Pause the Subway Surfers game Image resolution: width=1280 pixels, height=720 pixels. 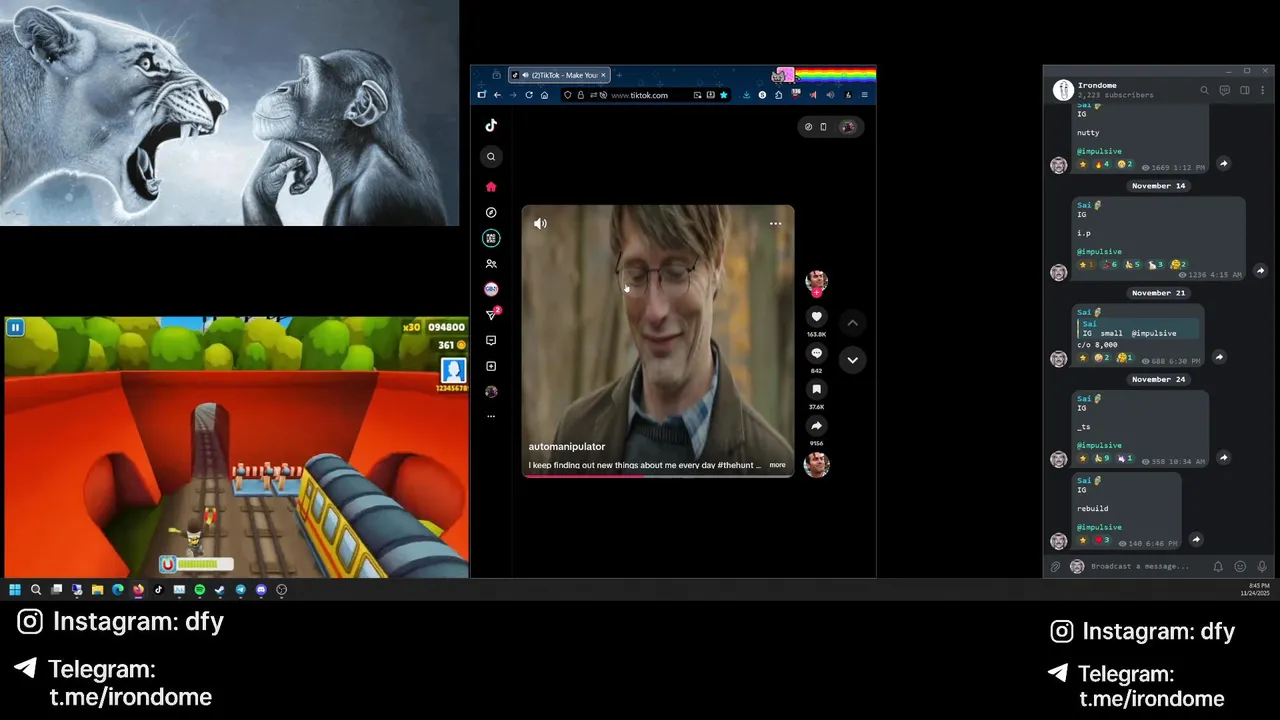(x=15, y=327)
